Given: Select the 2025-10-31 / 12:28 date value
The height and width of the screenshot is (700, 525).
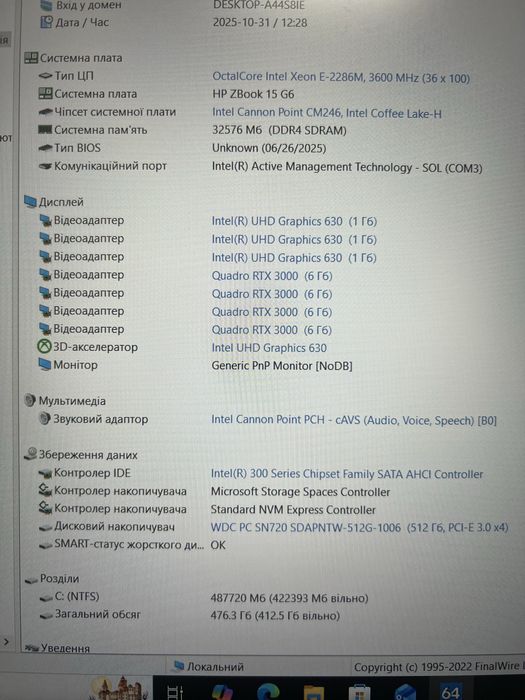Looking at the screenshot, I should [x=260, y=22].
